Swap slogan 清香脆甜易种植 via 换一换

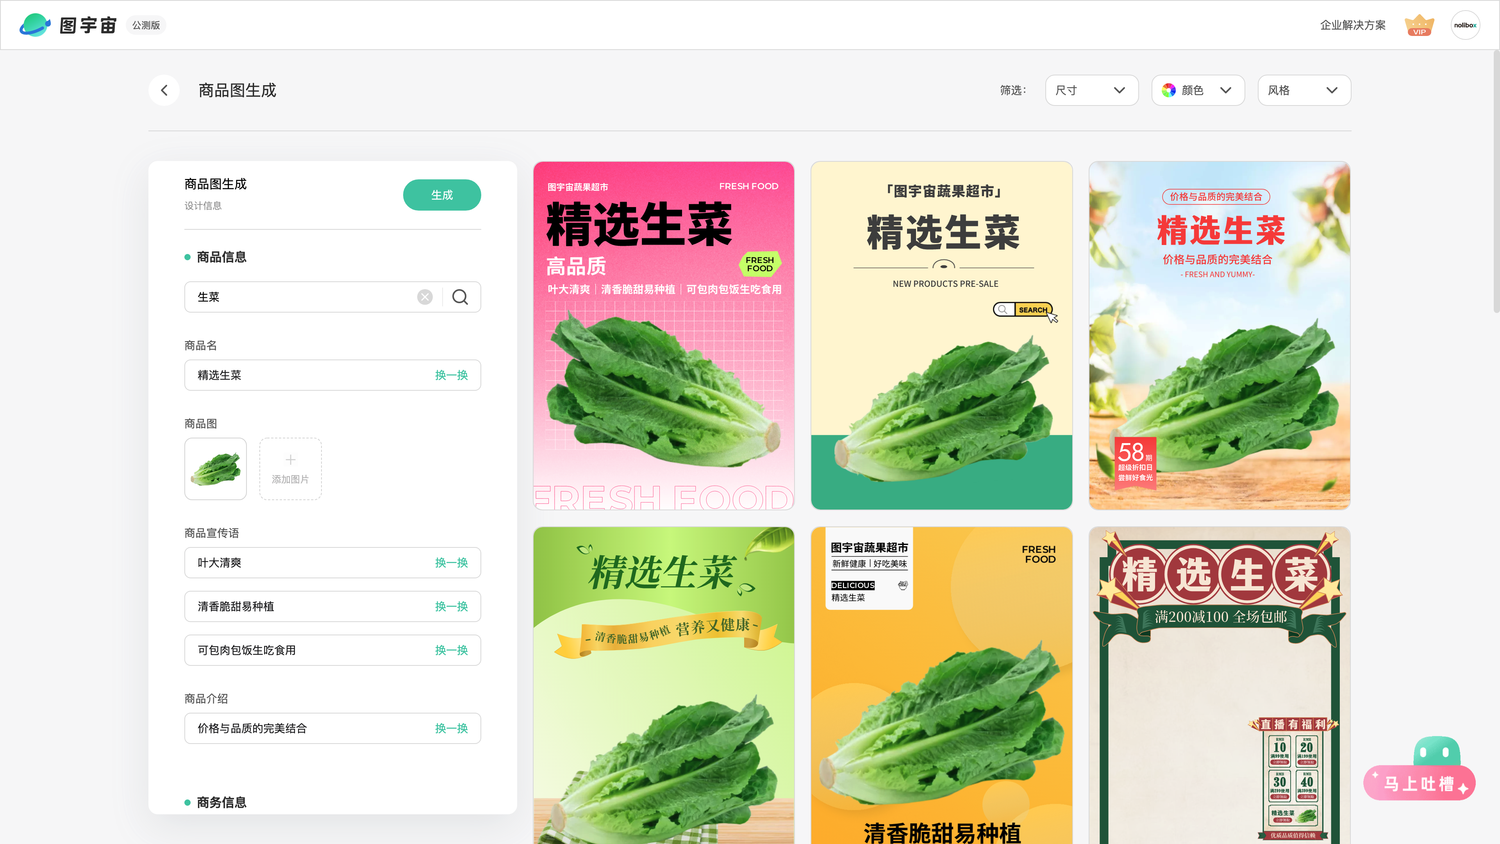(x=451, y=607)
